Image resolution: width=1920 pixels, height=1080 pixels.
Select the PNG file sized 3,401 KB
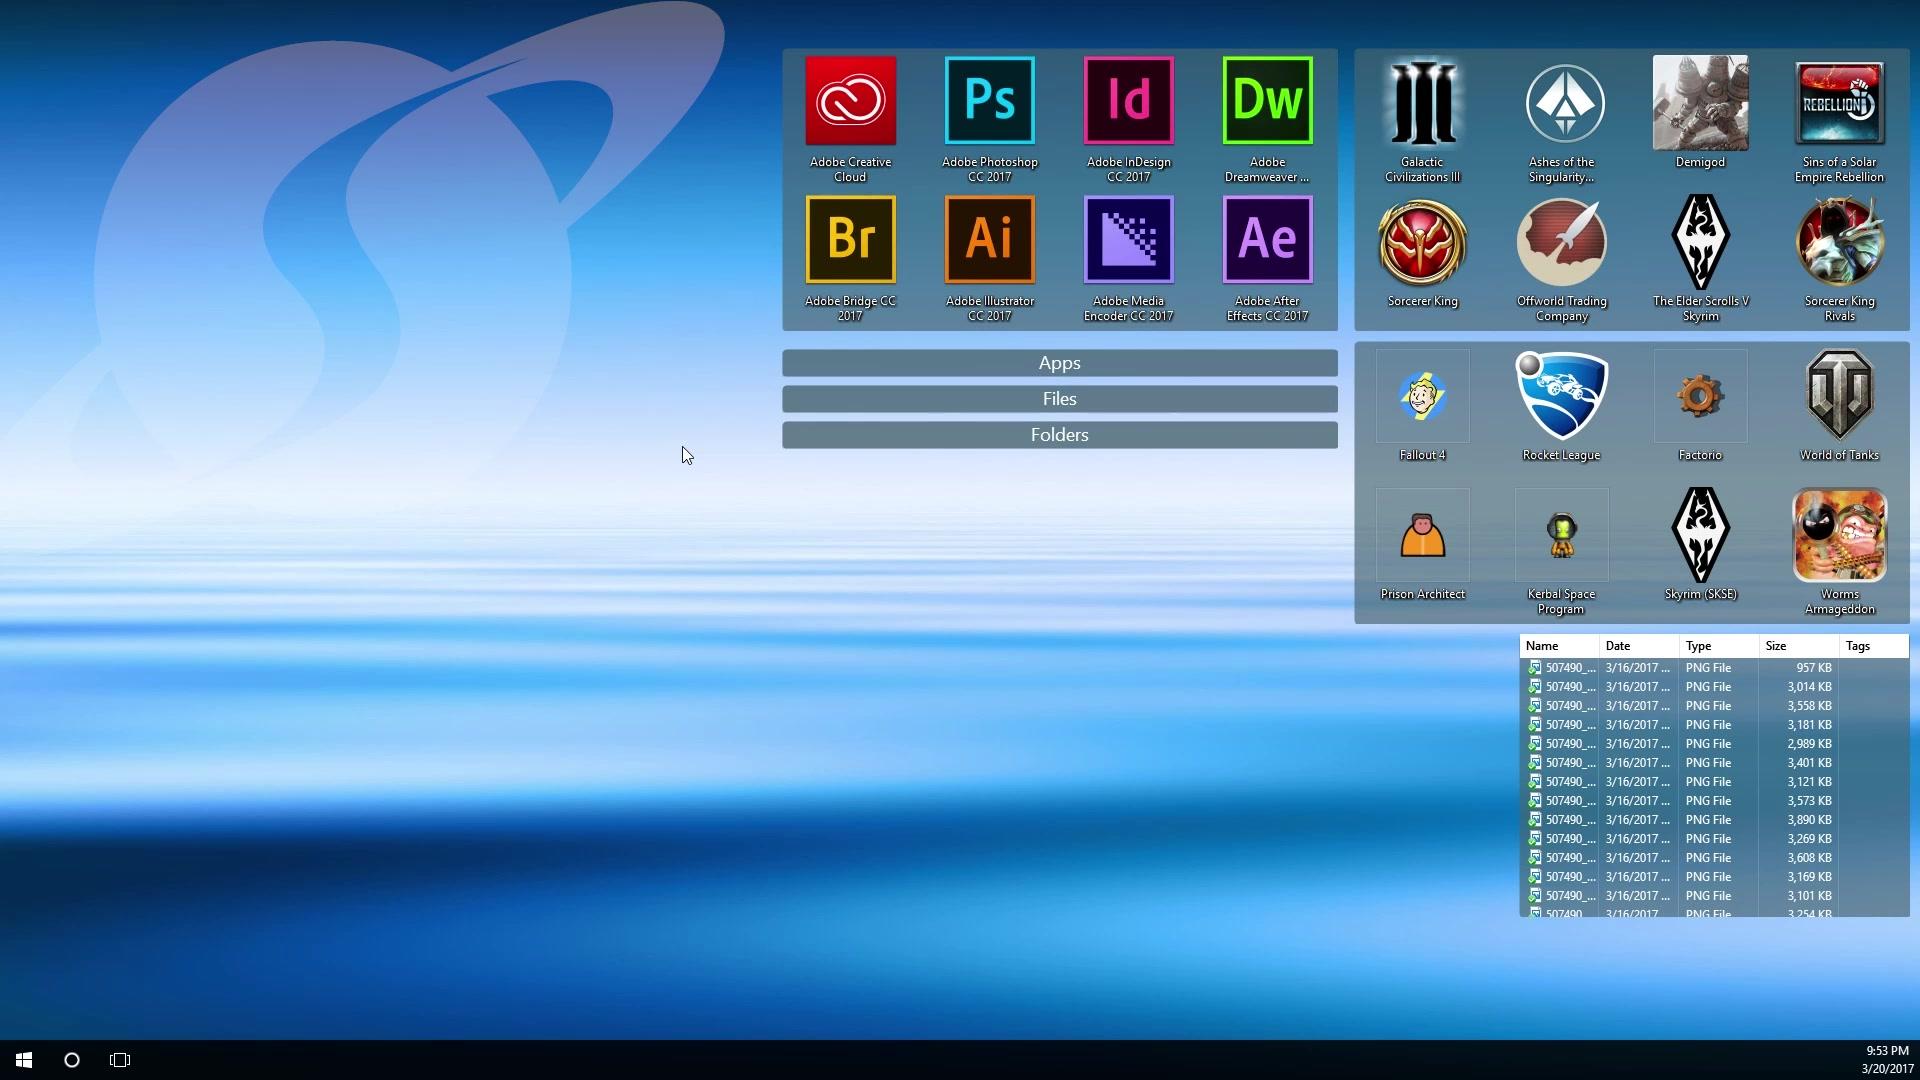point(1714,763)
